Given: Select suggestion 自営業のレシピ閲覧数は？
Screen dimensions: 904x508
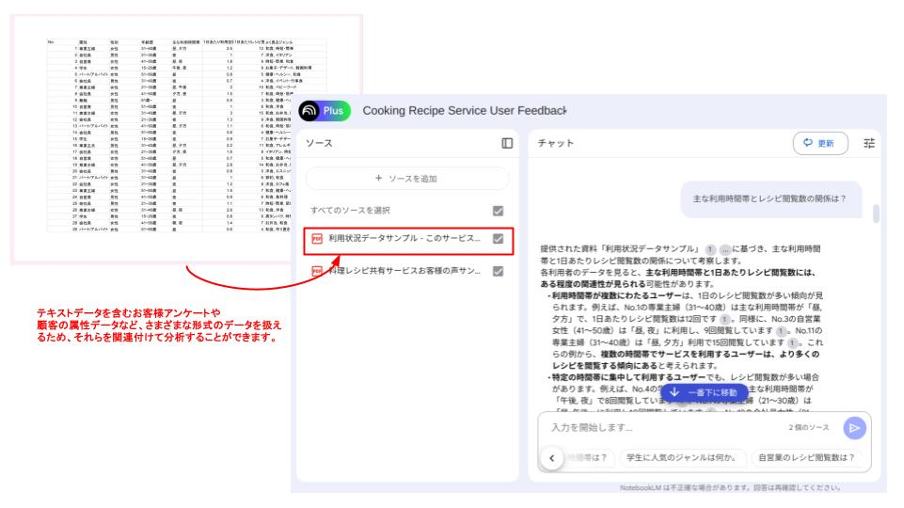Looking at the screenshot, I should coord(806,458).
